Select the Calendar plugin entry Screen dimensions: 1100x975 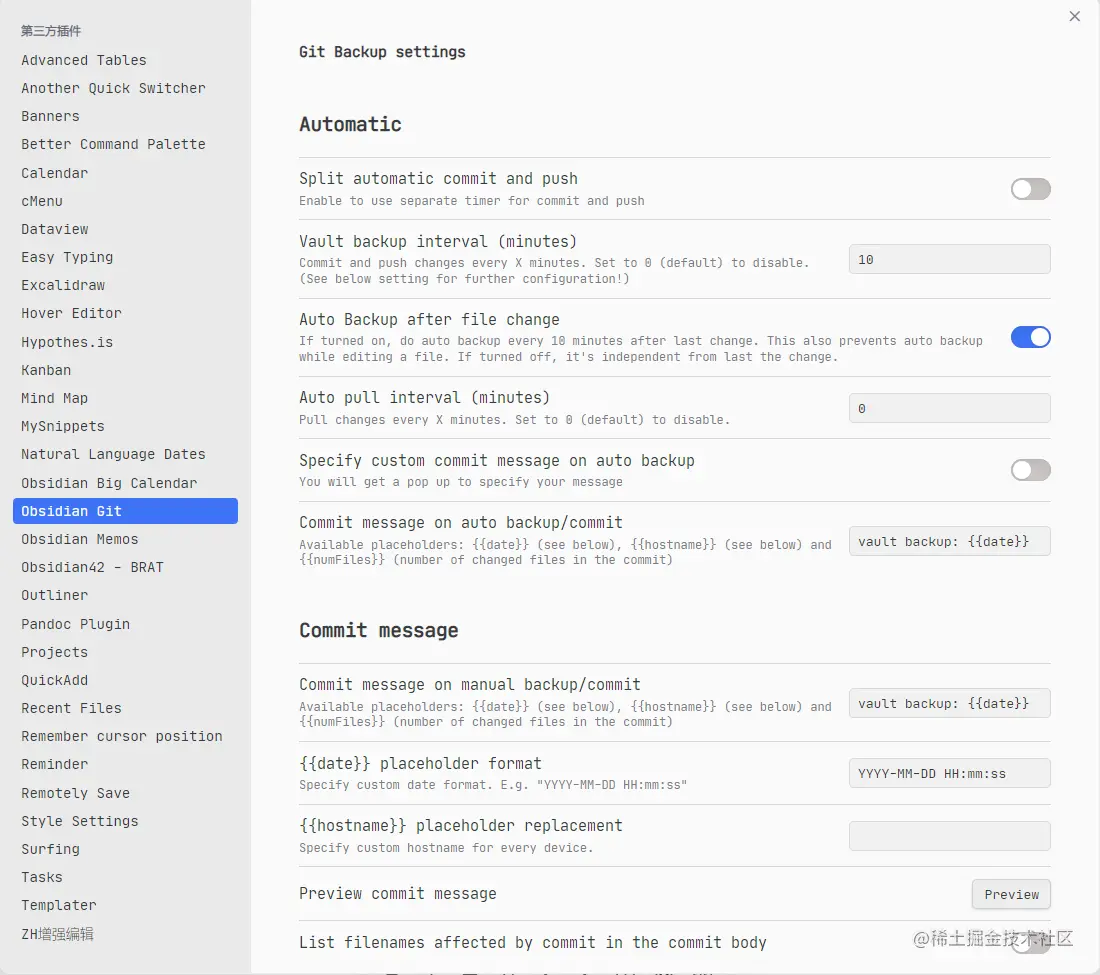point(125,173)
